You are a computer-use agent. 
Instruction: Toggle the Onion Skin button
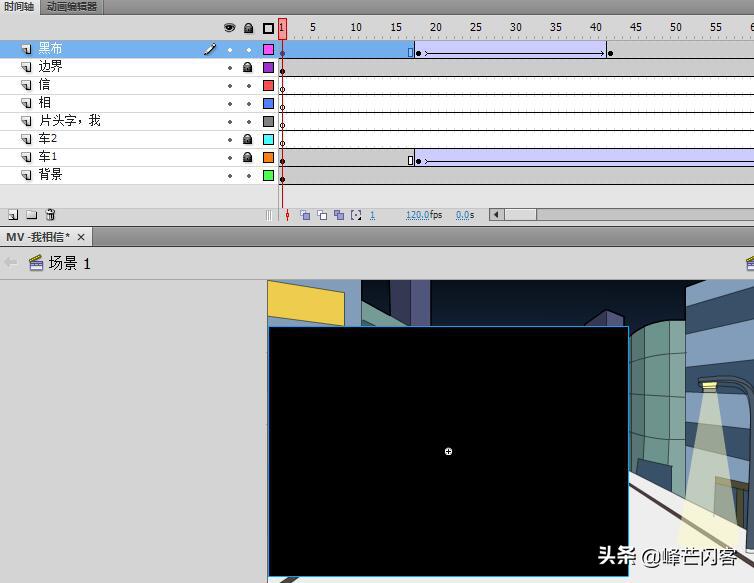pyautogui.click(x=306, y=215)
